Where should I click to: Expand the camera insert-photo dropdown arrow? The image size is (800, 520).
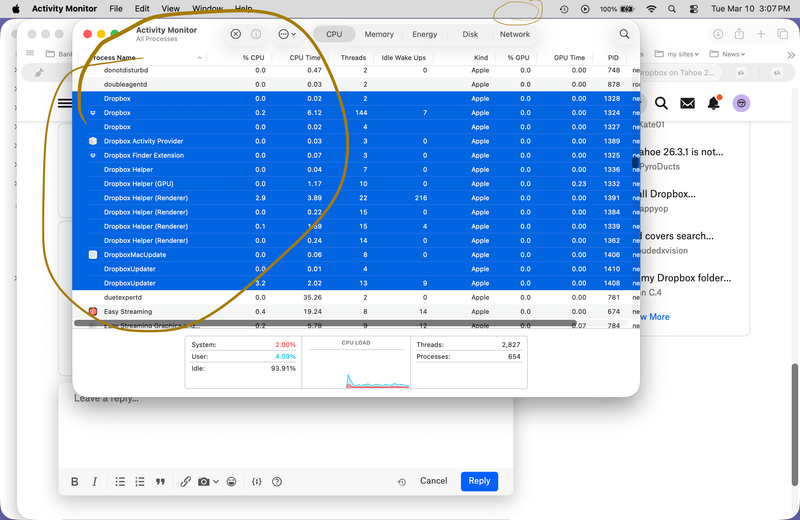[215, 482]
